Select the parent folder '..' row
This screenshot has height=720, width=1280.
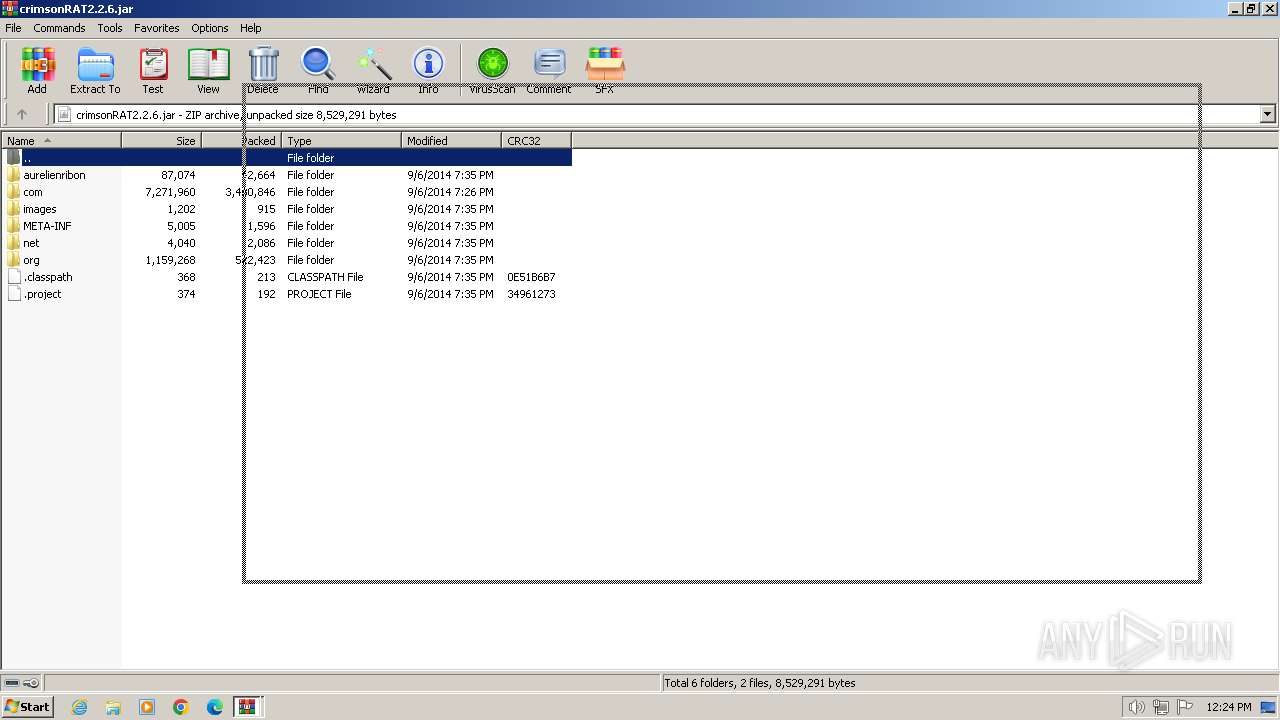pyautogui.click(x=287, y=158)
